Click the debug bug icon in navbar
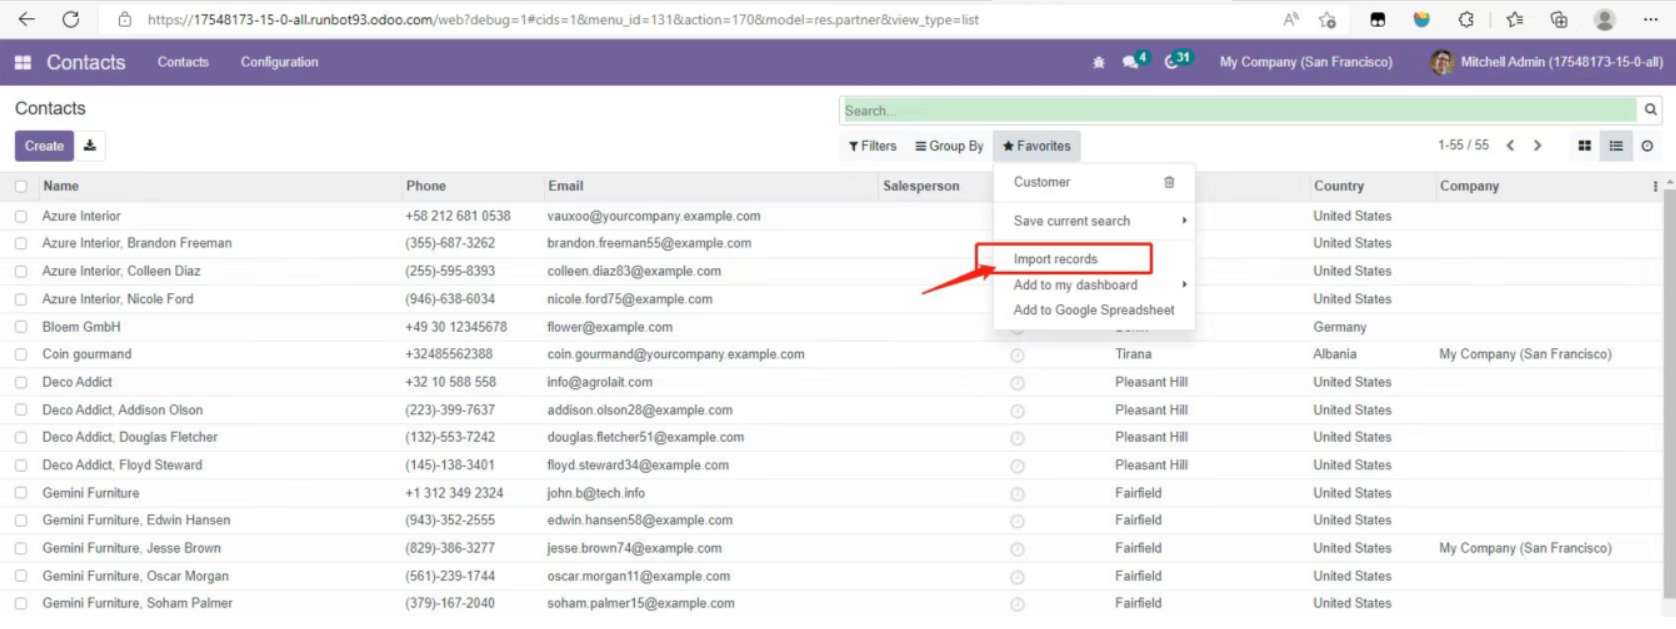 coord(1098,62)
